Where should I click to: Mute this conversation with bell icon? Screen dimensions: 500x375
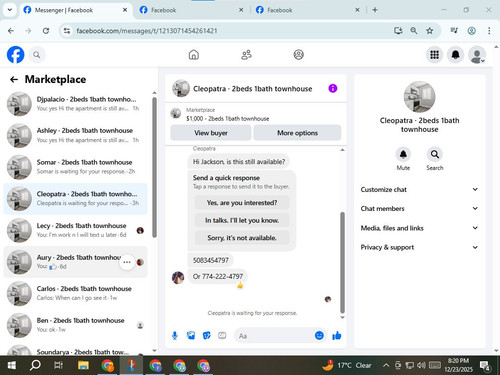tap(403, 154)
